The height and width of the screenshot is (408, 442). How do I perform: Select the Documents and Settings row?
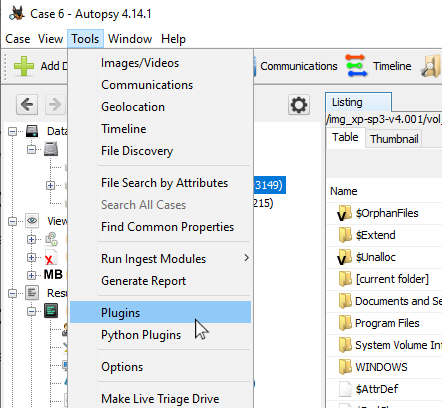tap(384, 301)
